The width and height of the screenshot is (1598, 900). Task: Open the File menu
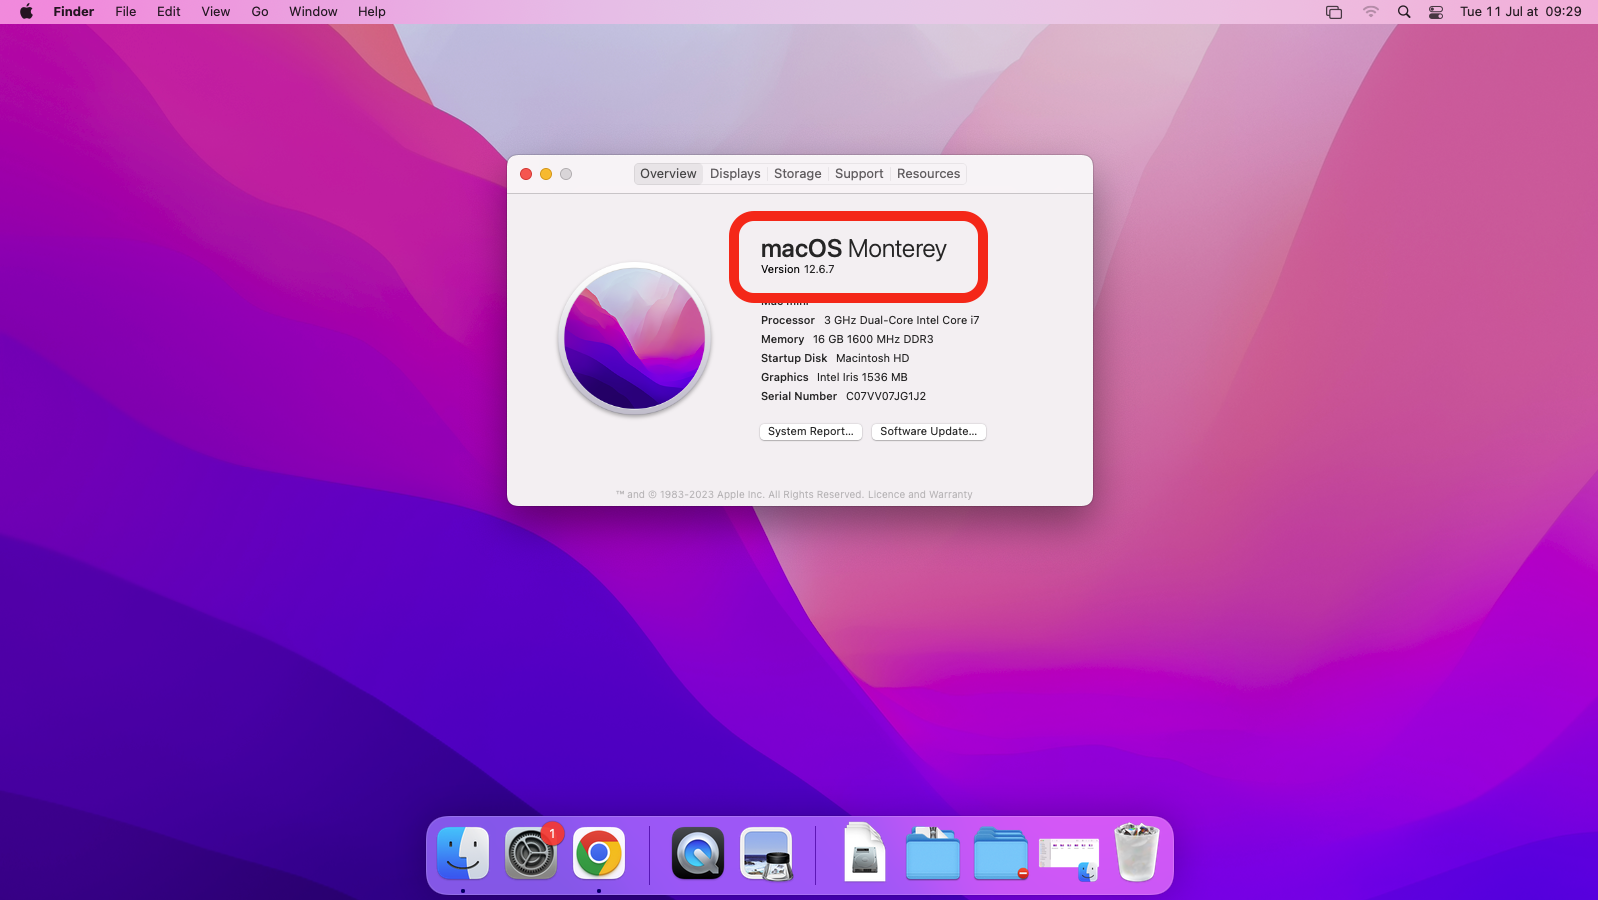point(126,12)
